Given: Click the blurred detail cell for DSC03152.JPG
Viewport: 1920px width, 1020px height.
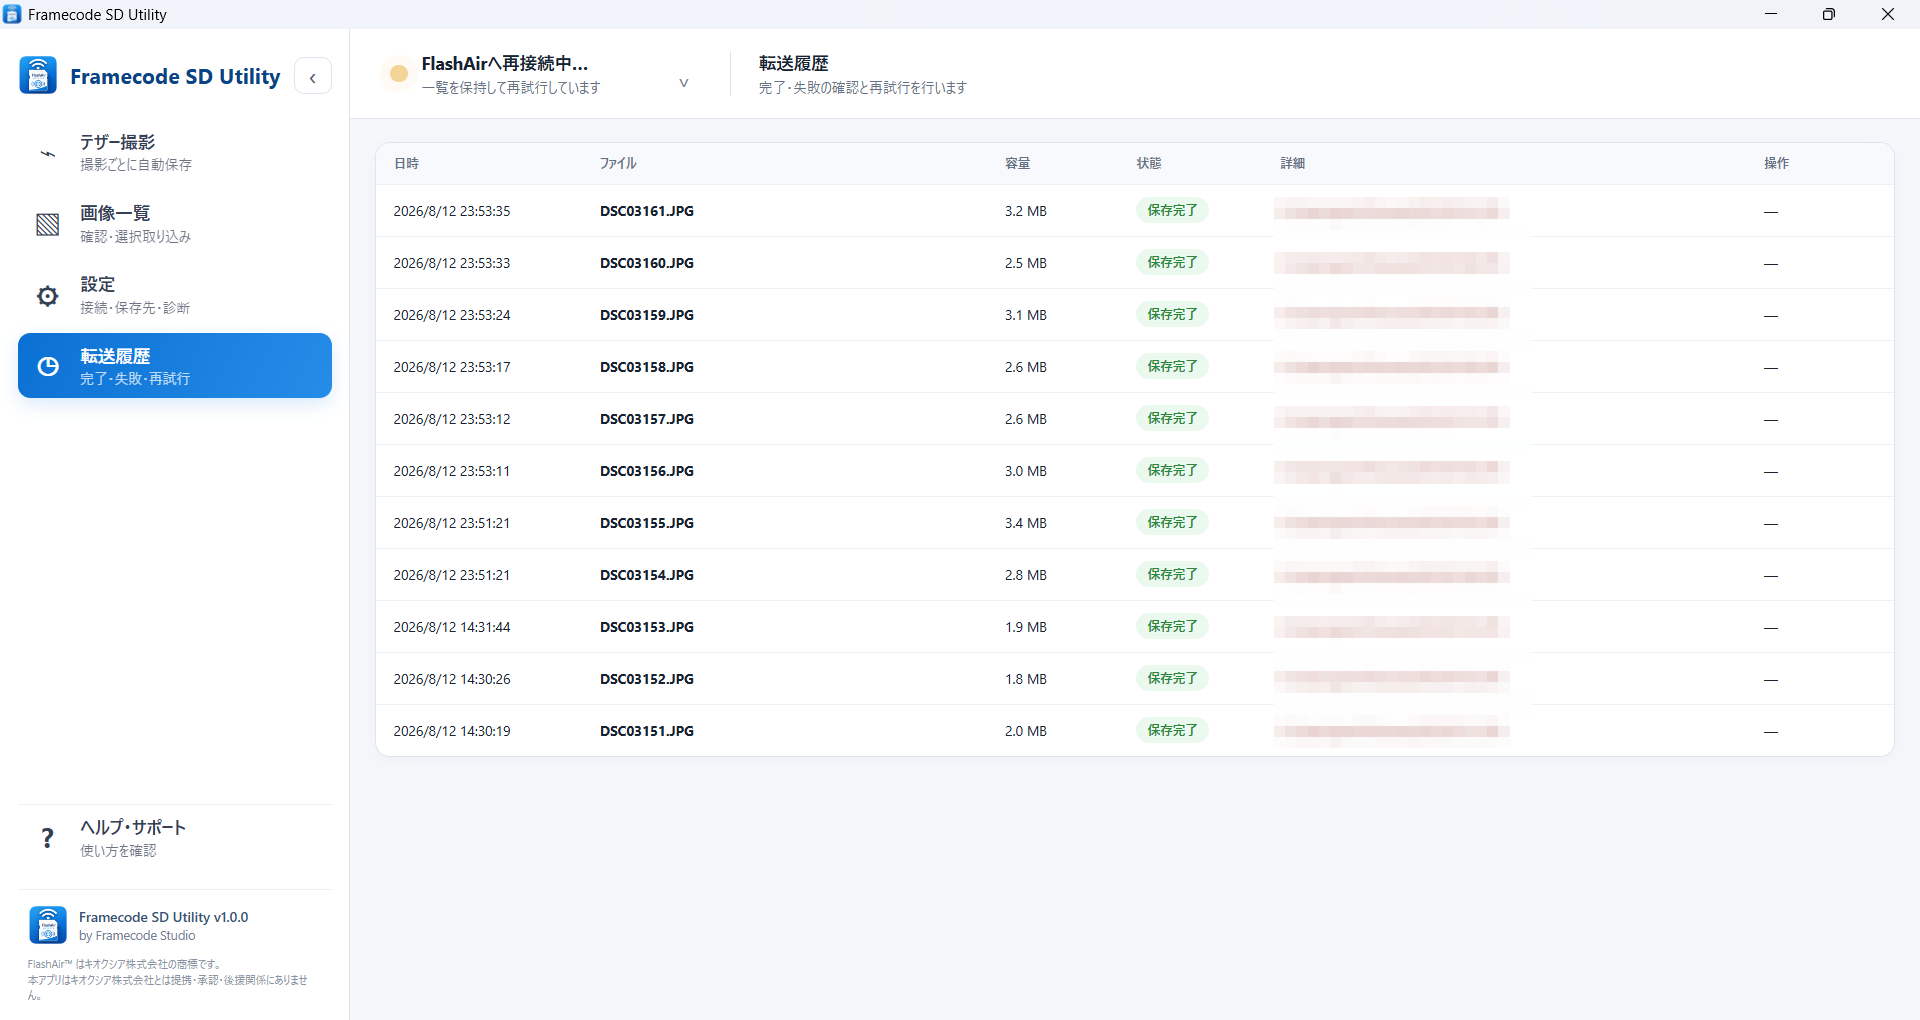Looking at the screenshot, I should [1392, 679].
